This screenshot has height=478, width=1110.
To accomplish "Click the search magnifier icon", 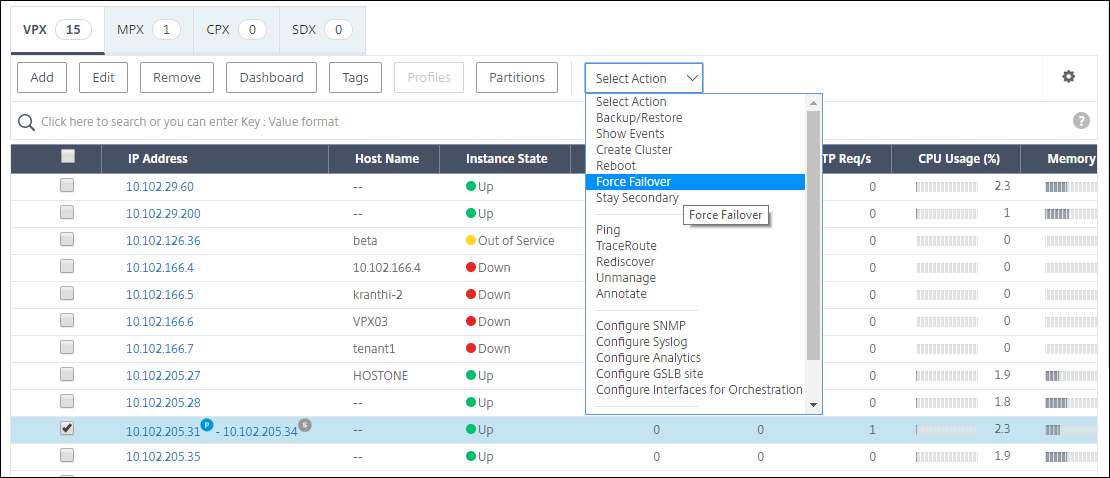I will pos(26,122).
